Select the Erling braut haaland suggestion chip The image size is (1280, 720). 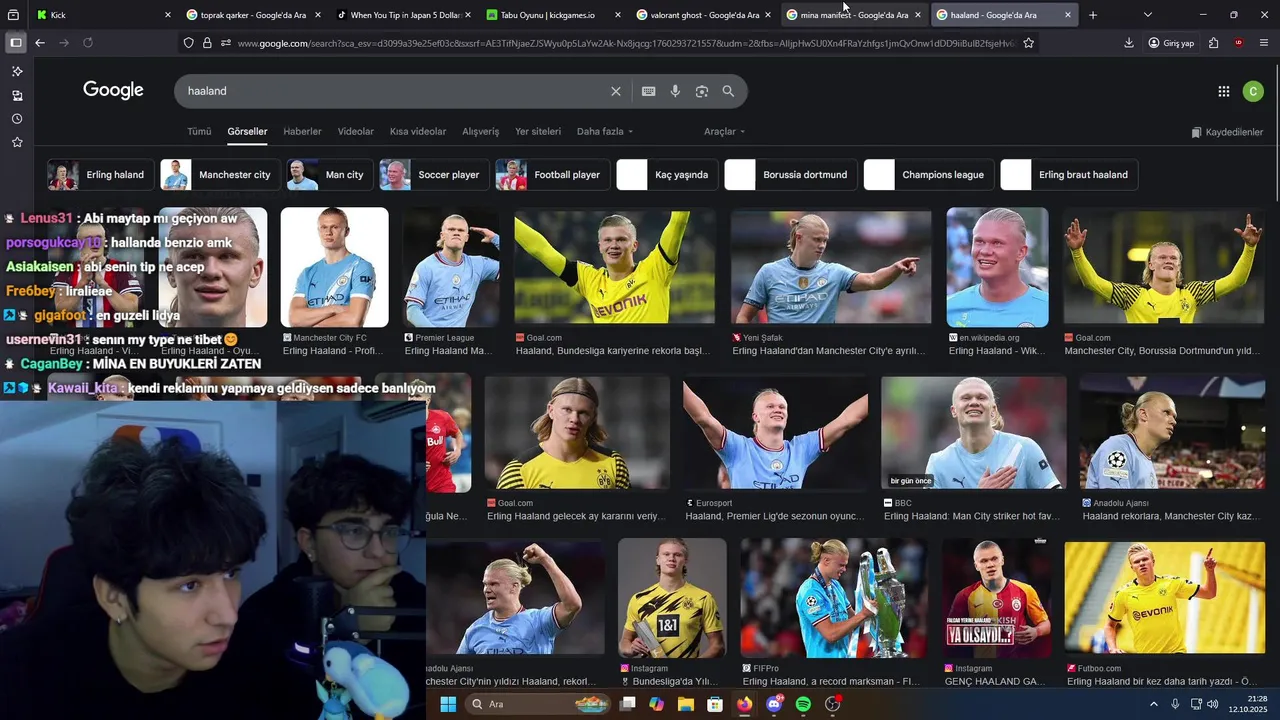(1069, 175)
